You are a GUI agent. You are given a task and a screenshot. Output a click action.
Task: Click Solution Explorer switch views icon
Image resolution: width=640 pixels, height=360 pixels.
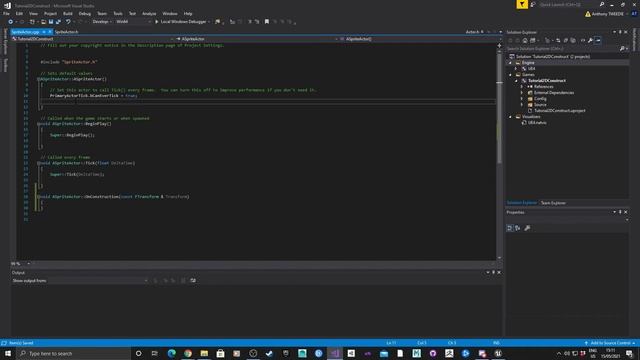pos(533,40)
